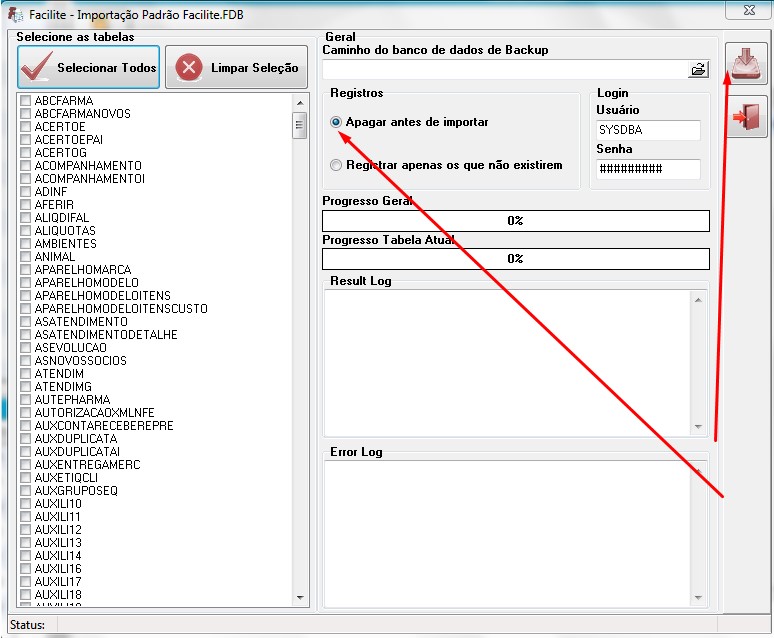Check the AFERIR table checkbox
This screenshot has height=638, width=774.
coord(25,204)
